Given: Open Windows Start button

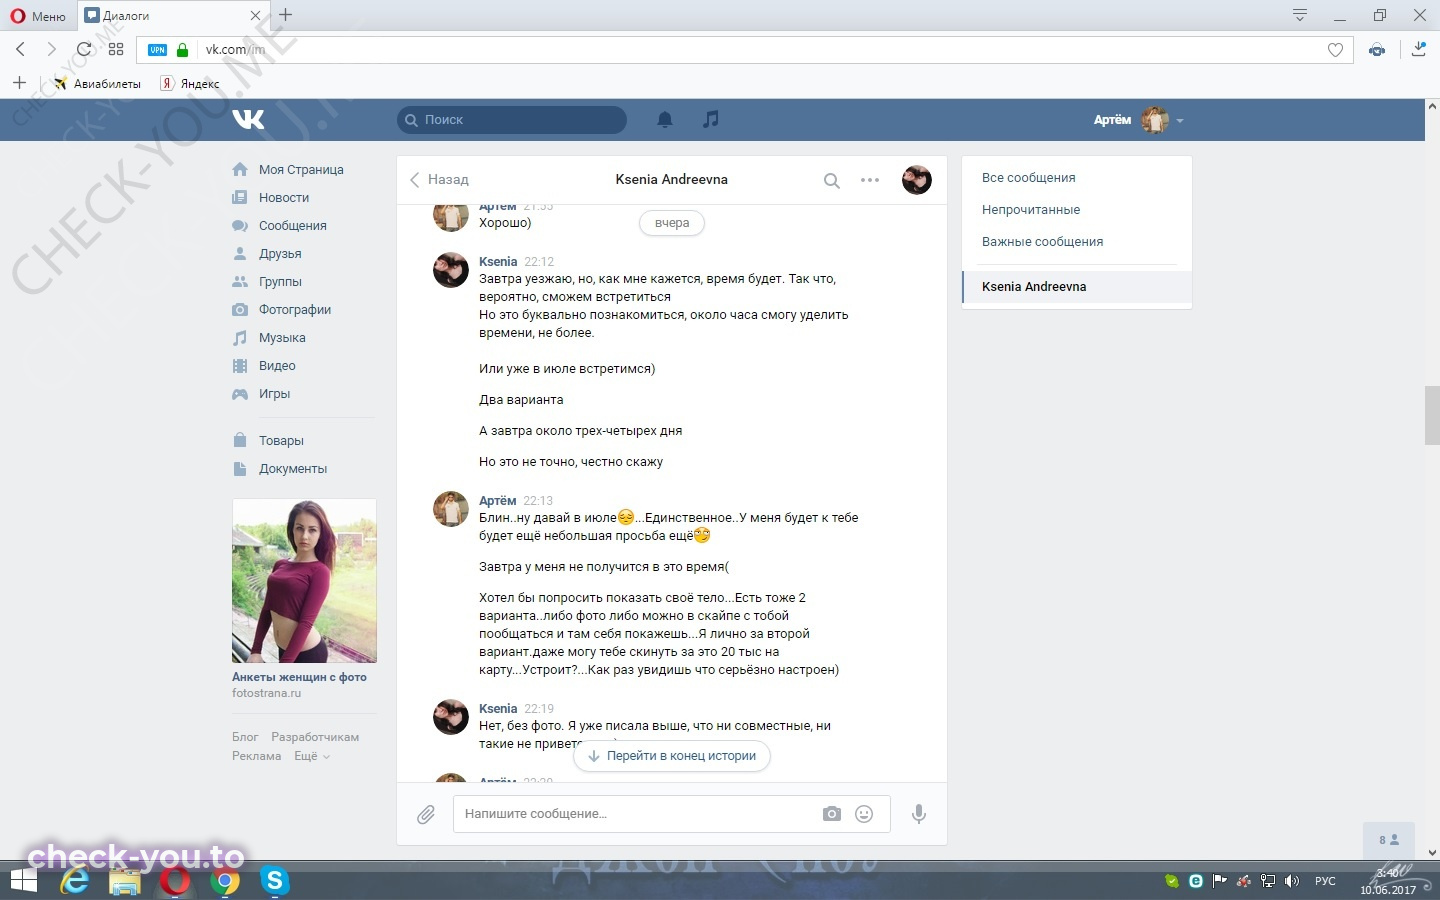Looking at the screenshot, I should [23, 881].
